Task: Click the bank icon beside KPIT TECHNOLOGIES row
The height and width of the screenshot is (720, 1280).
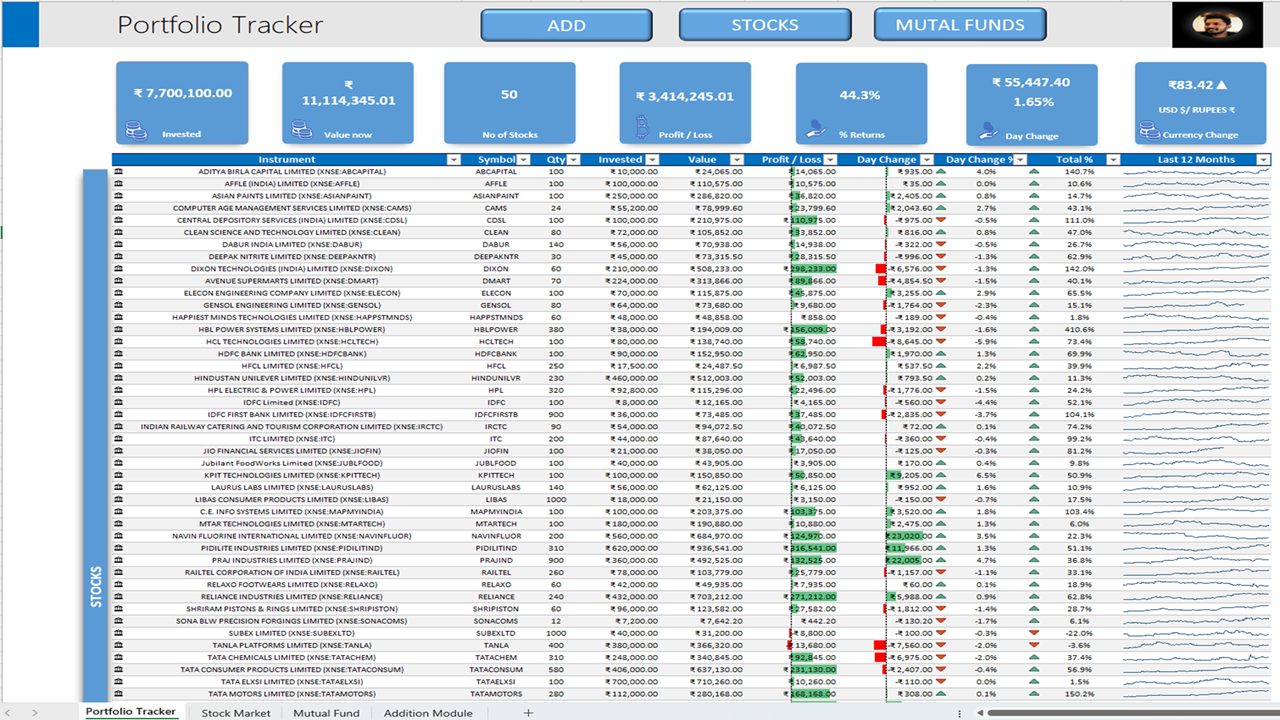Action: [x=119, y=475]
